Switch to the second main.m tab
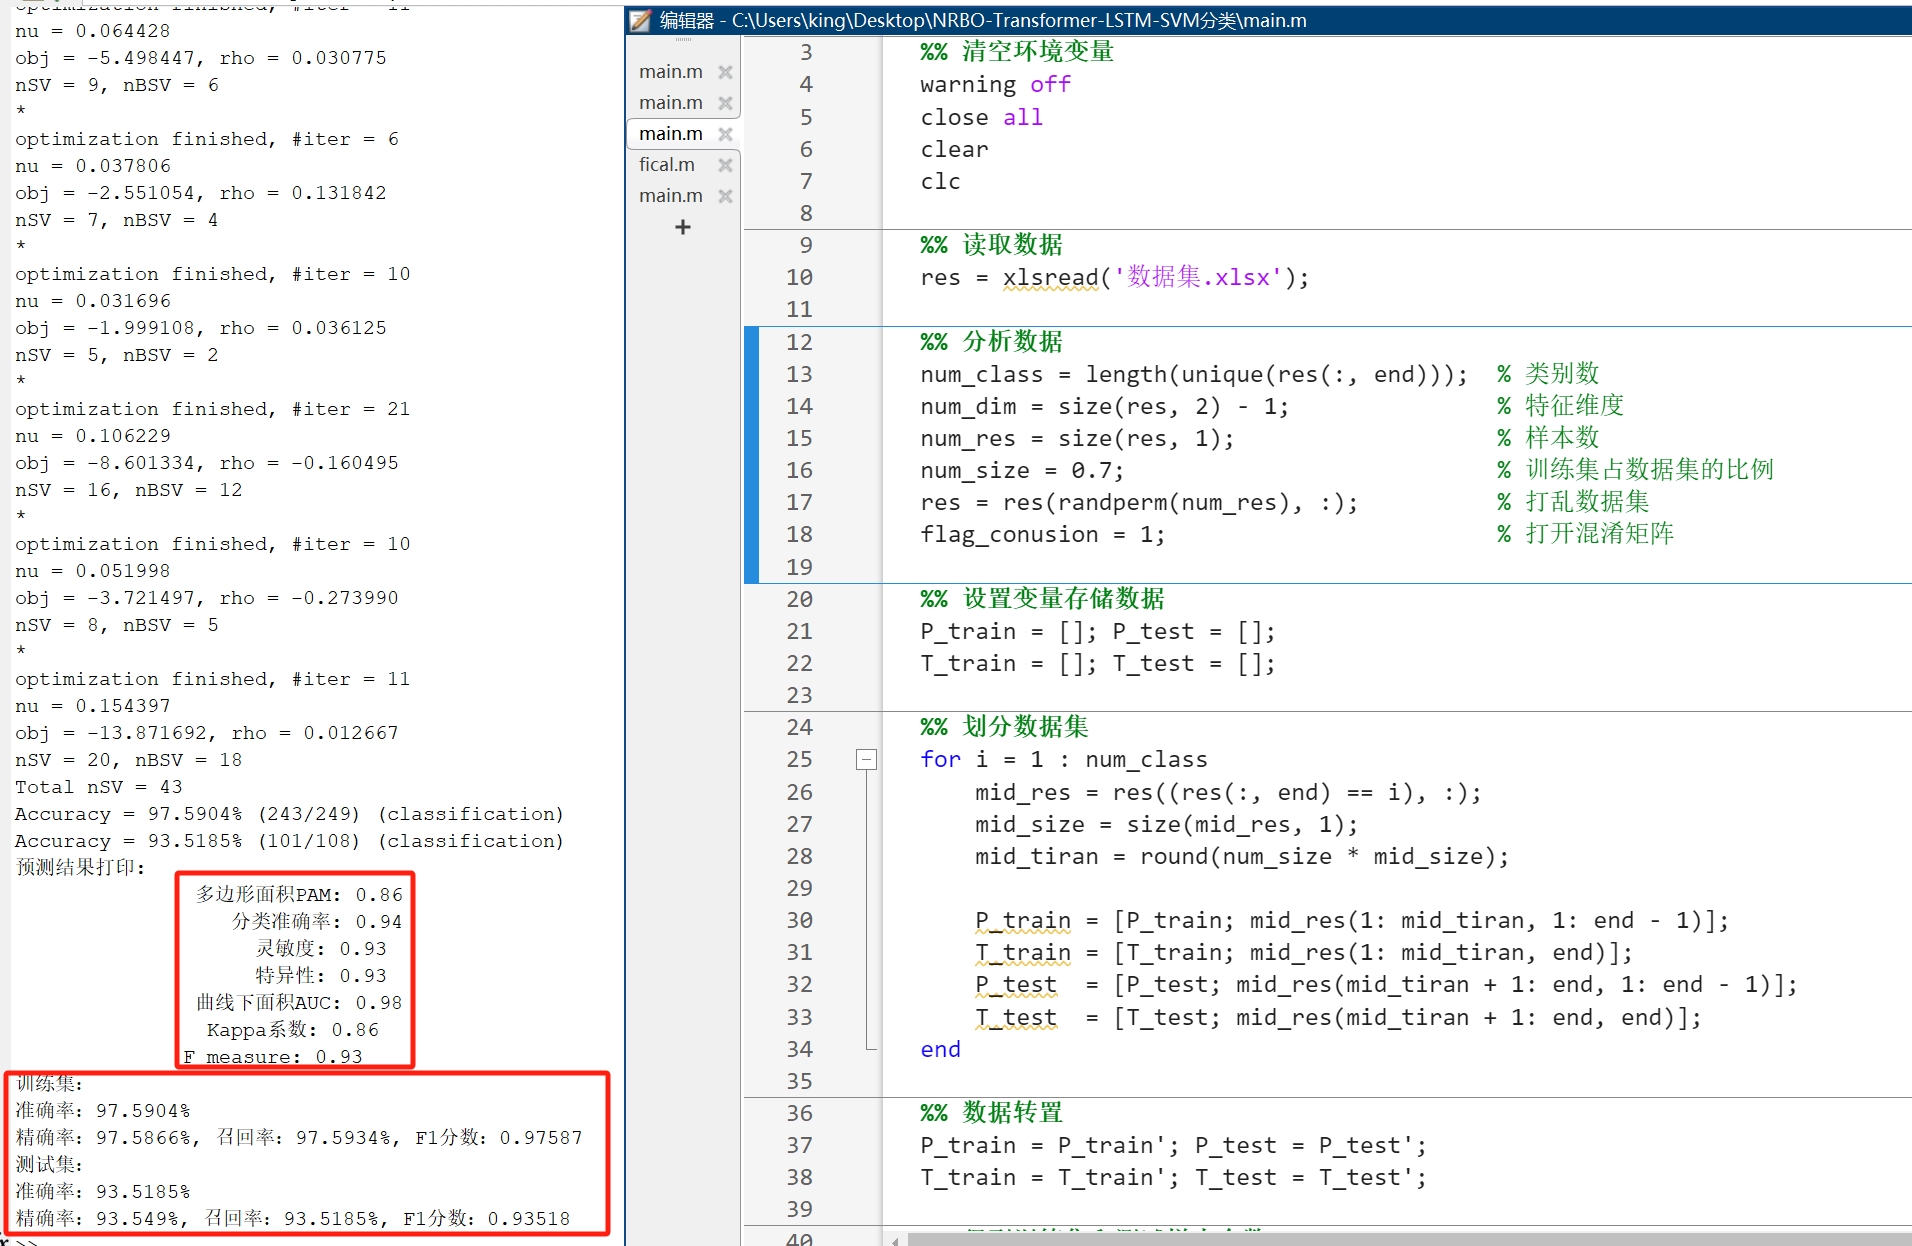 point(669,102)
